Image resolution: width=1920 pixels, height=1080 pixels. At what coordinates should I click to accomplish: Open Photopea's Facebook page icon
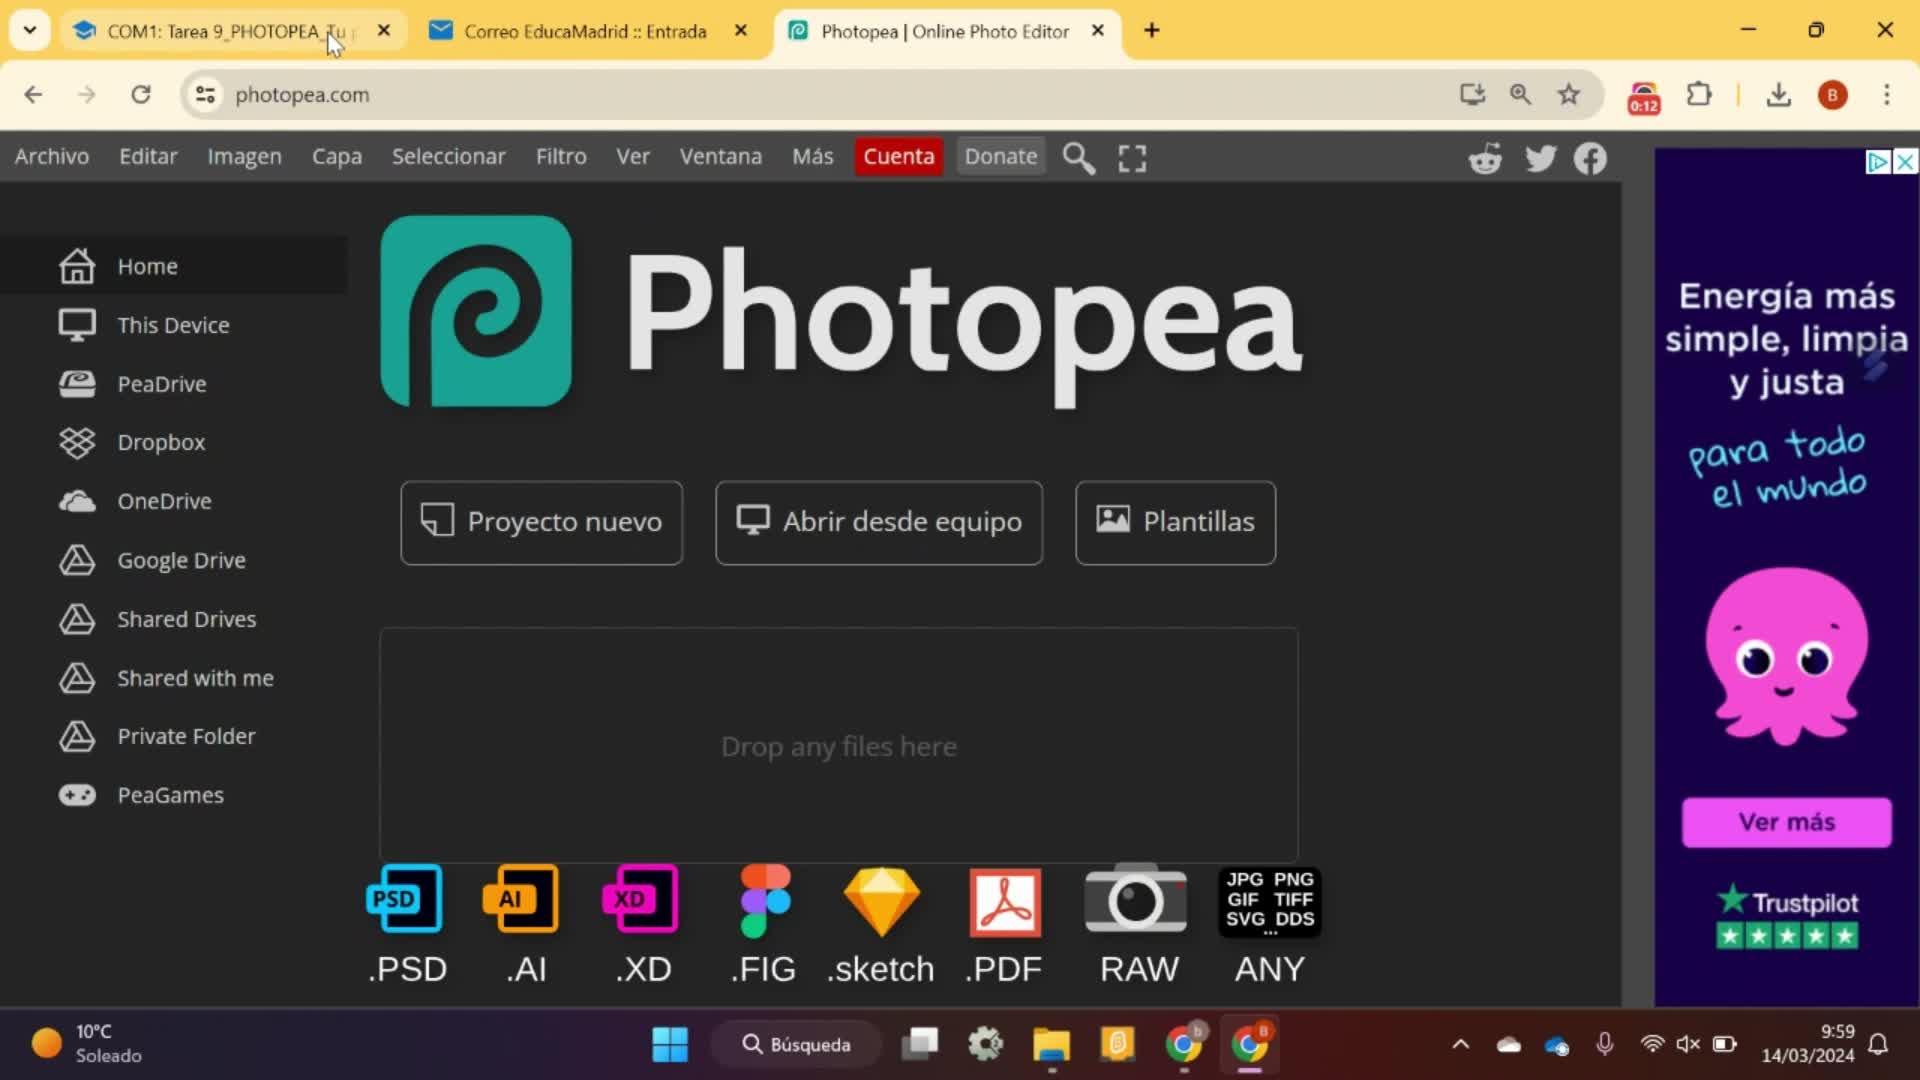click(1590, 158)
